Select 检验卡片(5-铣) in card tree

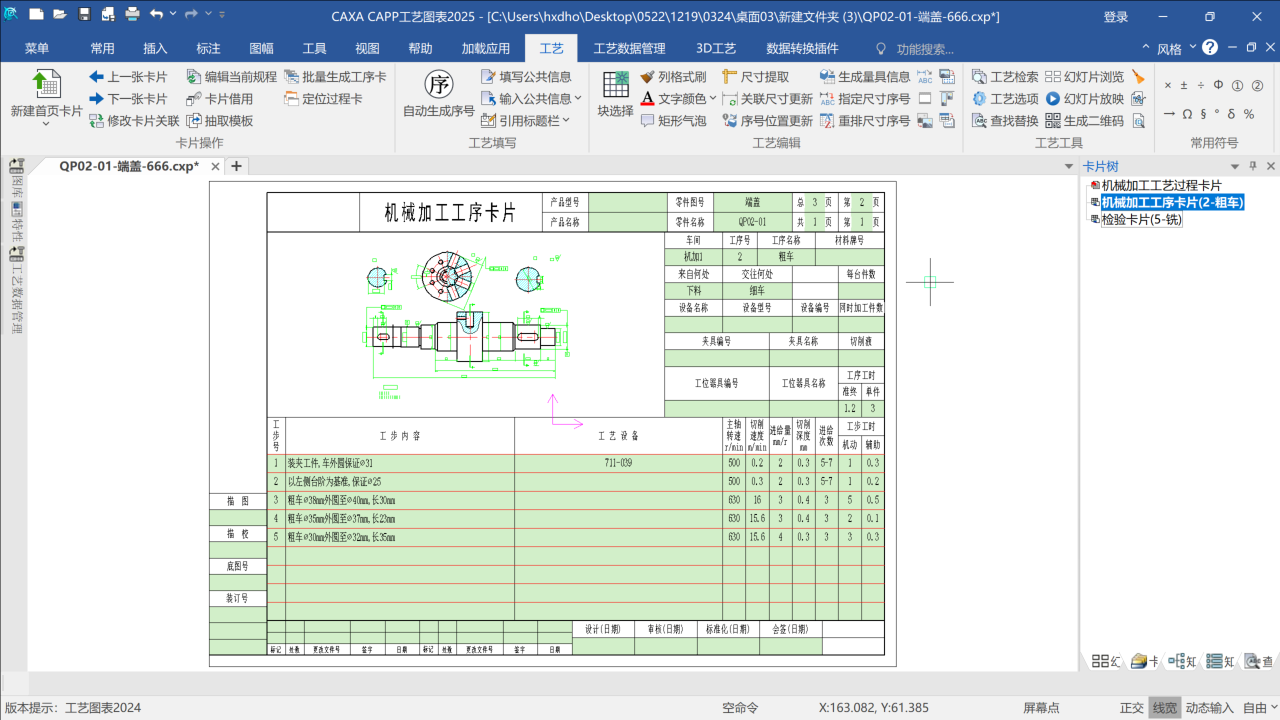point(1141,220)
